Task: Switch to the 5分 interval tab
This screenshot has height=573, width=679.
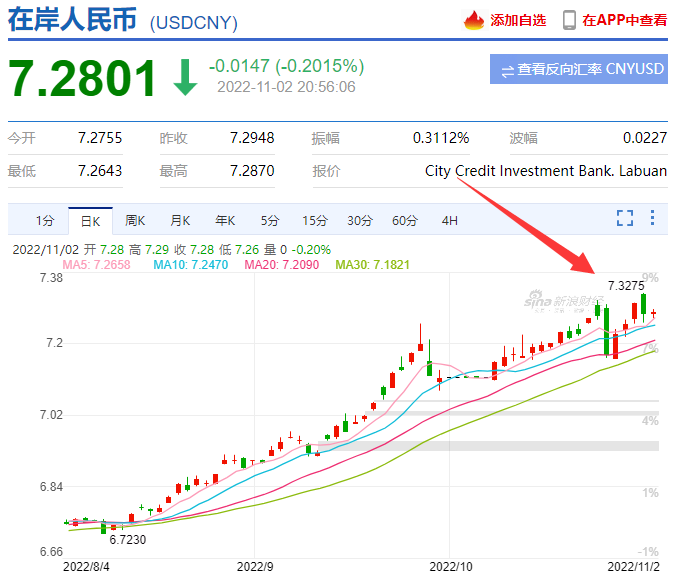Action: (x=270, y=220)
